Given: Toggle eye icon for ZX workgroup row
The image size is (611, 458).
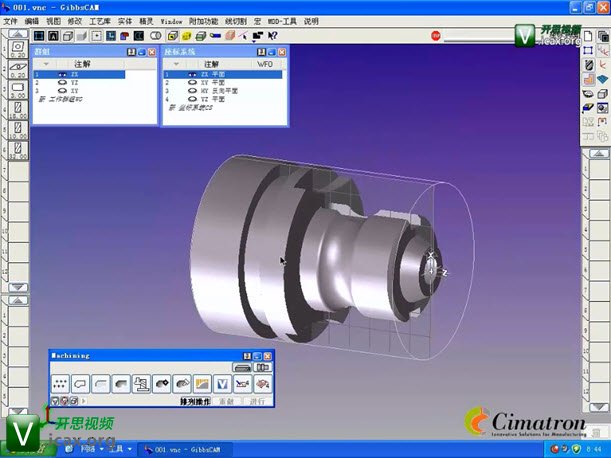Looking at the screenshot, I should pyautogui.click(x=62, y=74).
